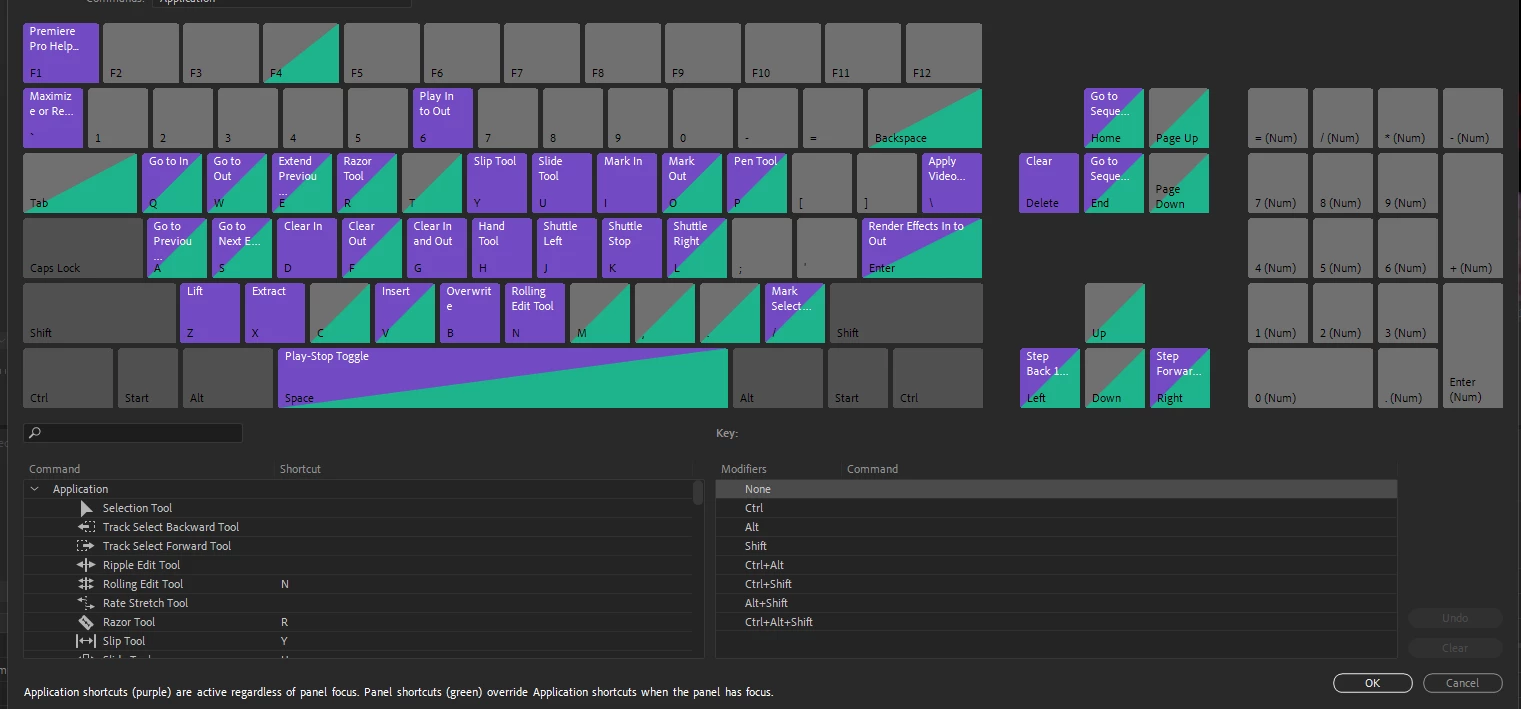The width and height of the screenshot is (1521, 709).
Task: Click the Slip Tool icon in command list
Action: (x=86, y=641)
